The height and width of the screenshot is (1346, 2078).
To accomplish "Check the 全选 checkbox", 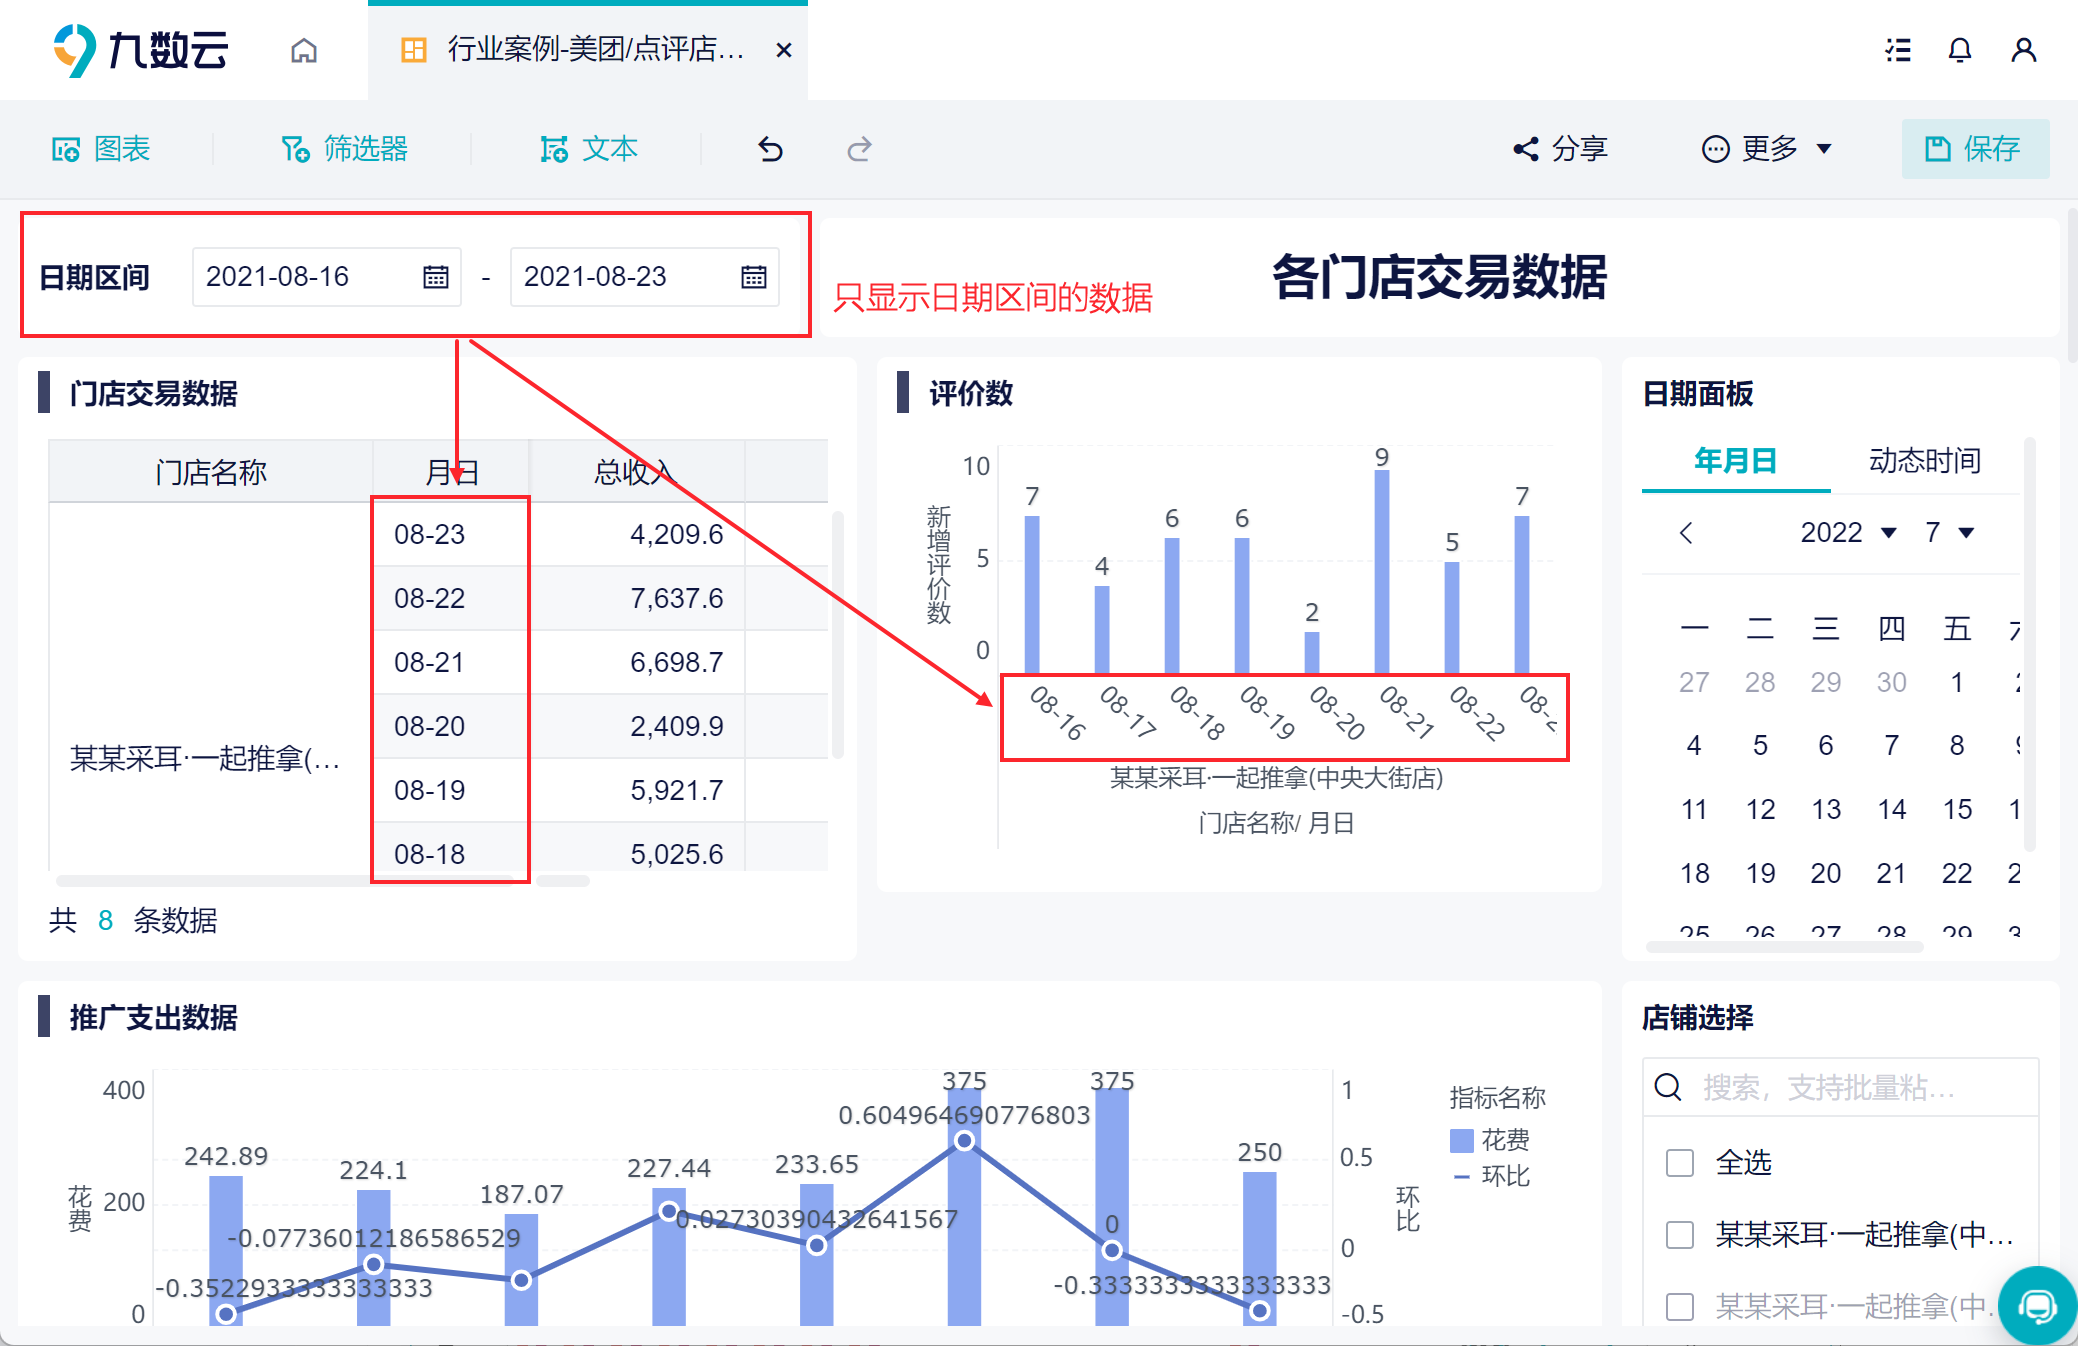I will 1680,1163.
